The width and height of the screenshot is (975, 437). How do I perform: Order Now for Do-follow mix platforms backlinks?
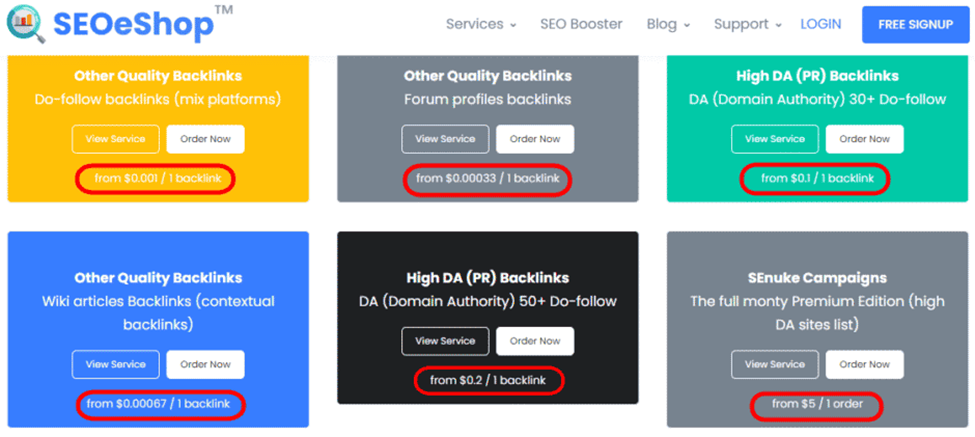click(x=205, y=139)
